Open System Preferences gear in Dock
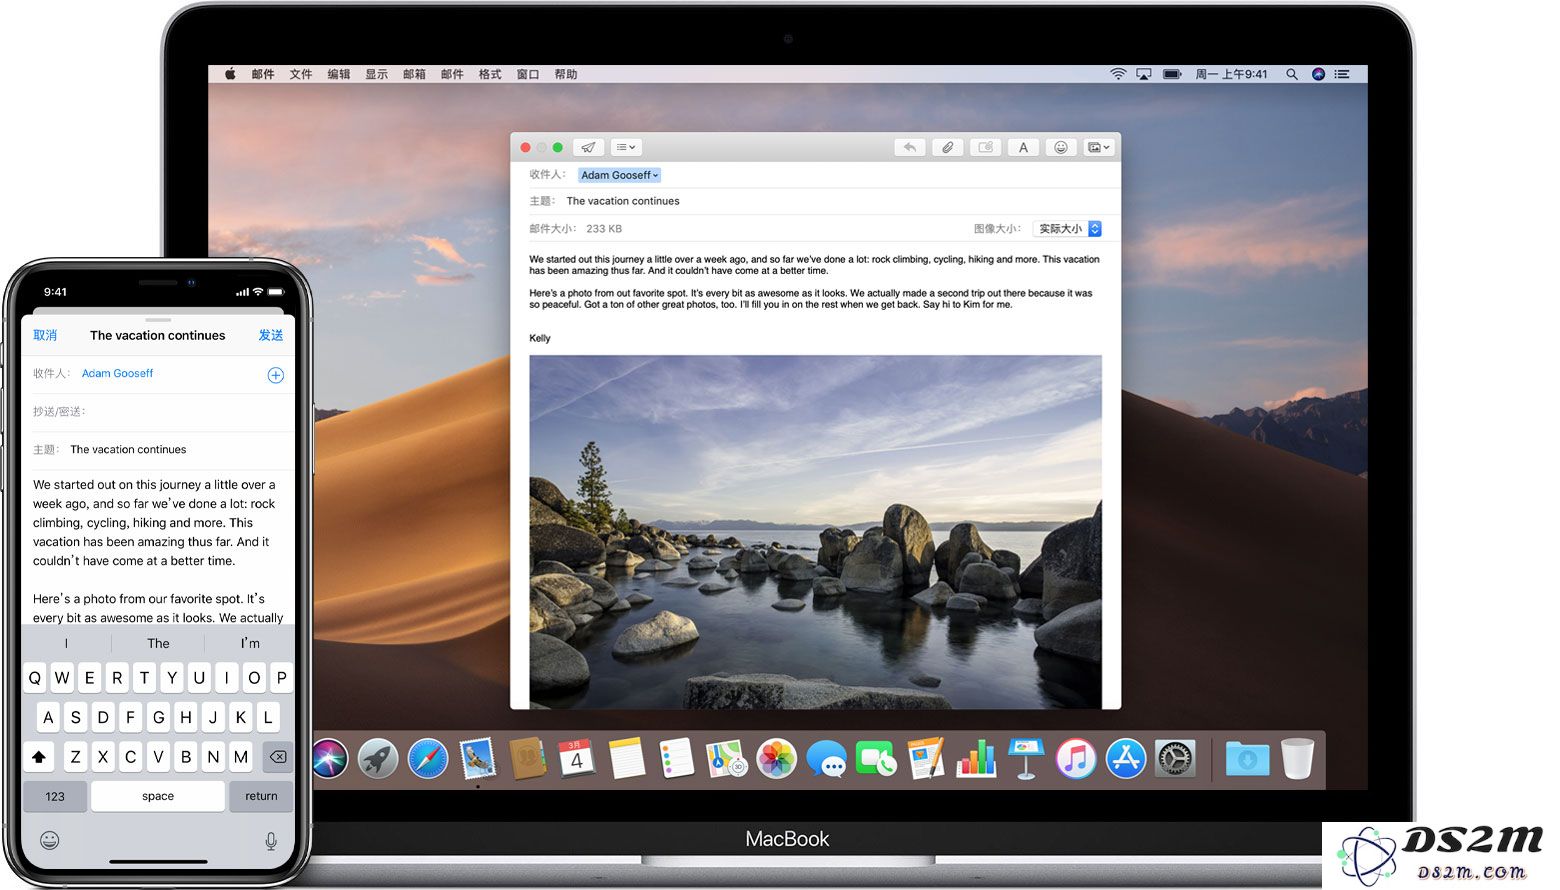The image size is (1560, 890). tap(1175, 759)
